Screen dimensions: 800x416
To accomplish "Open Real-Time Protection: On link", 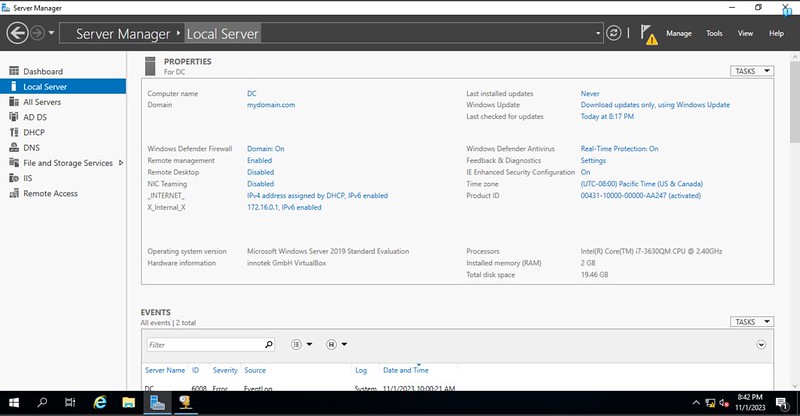I will (x=619, y=149).
